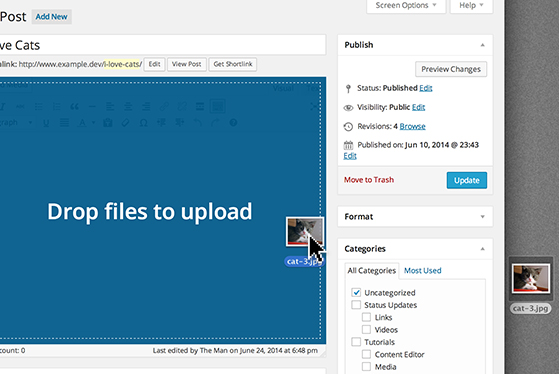Click the cat-3.jpg desktop file label
The image size is (559, 374).
(x=530, y=308)
